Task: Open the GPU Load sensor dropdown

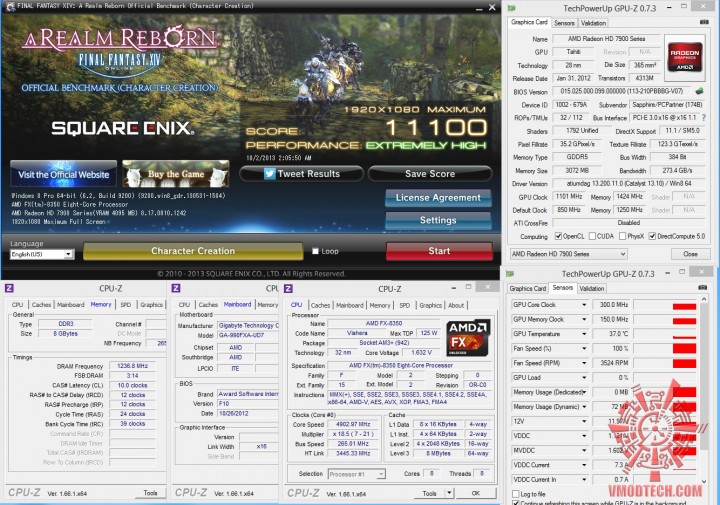Action: coord(584,378)
